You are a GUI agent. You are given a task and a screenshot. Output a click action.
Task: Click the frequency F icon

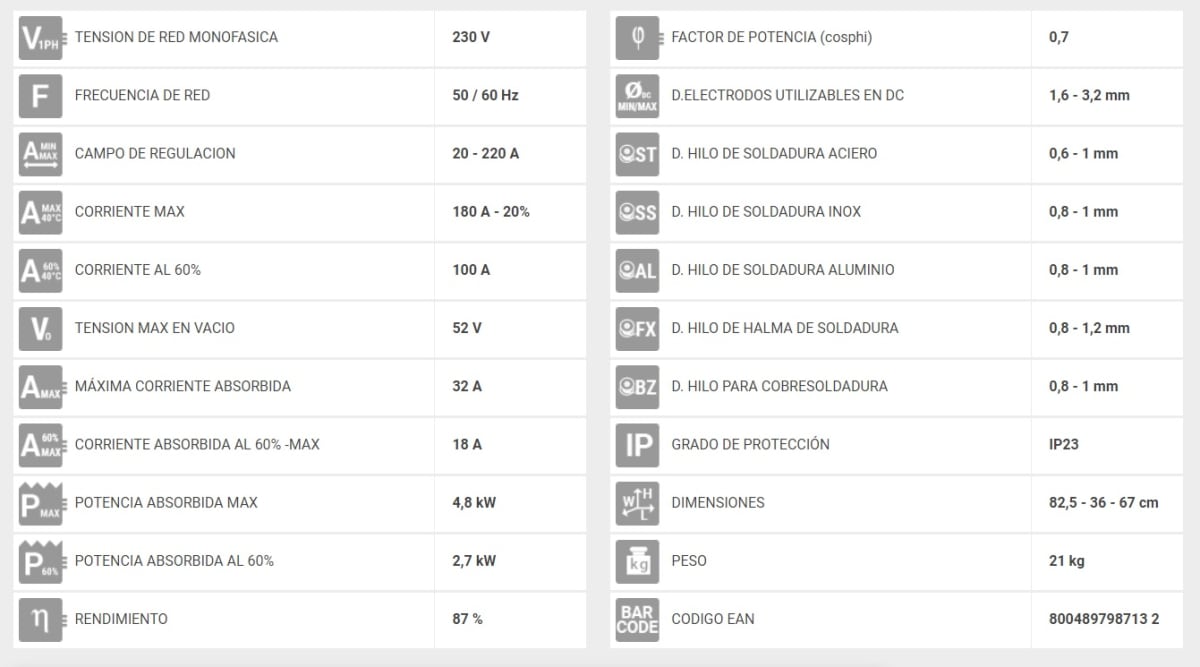pos(41,96)
